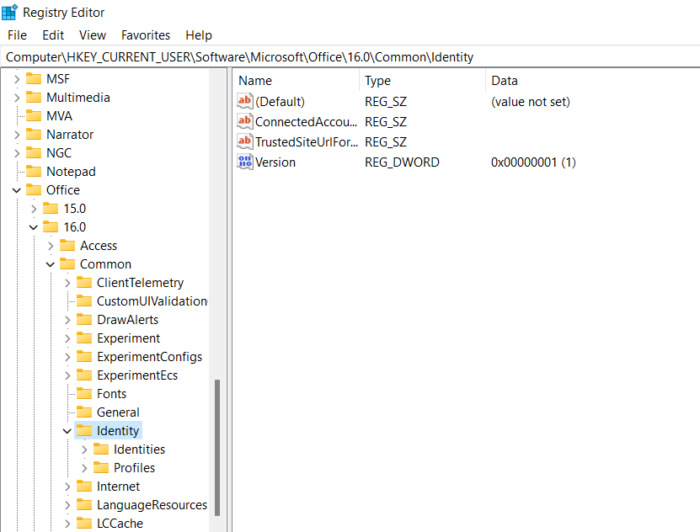Collapse the Identity key
The image size is (700, 532).
click(x=67, y=431)
